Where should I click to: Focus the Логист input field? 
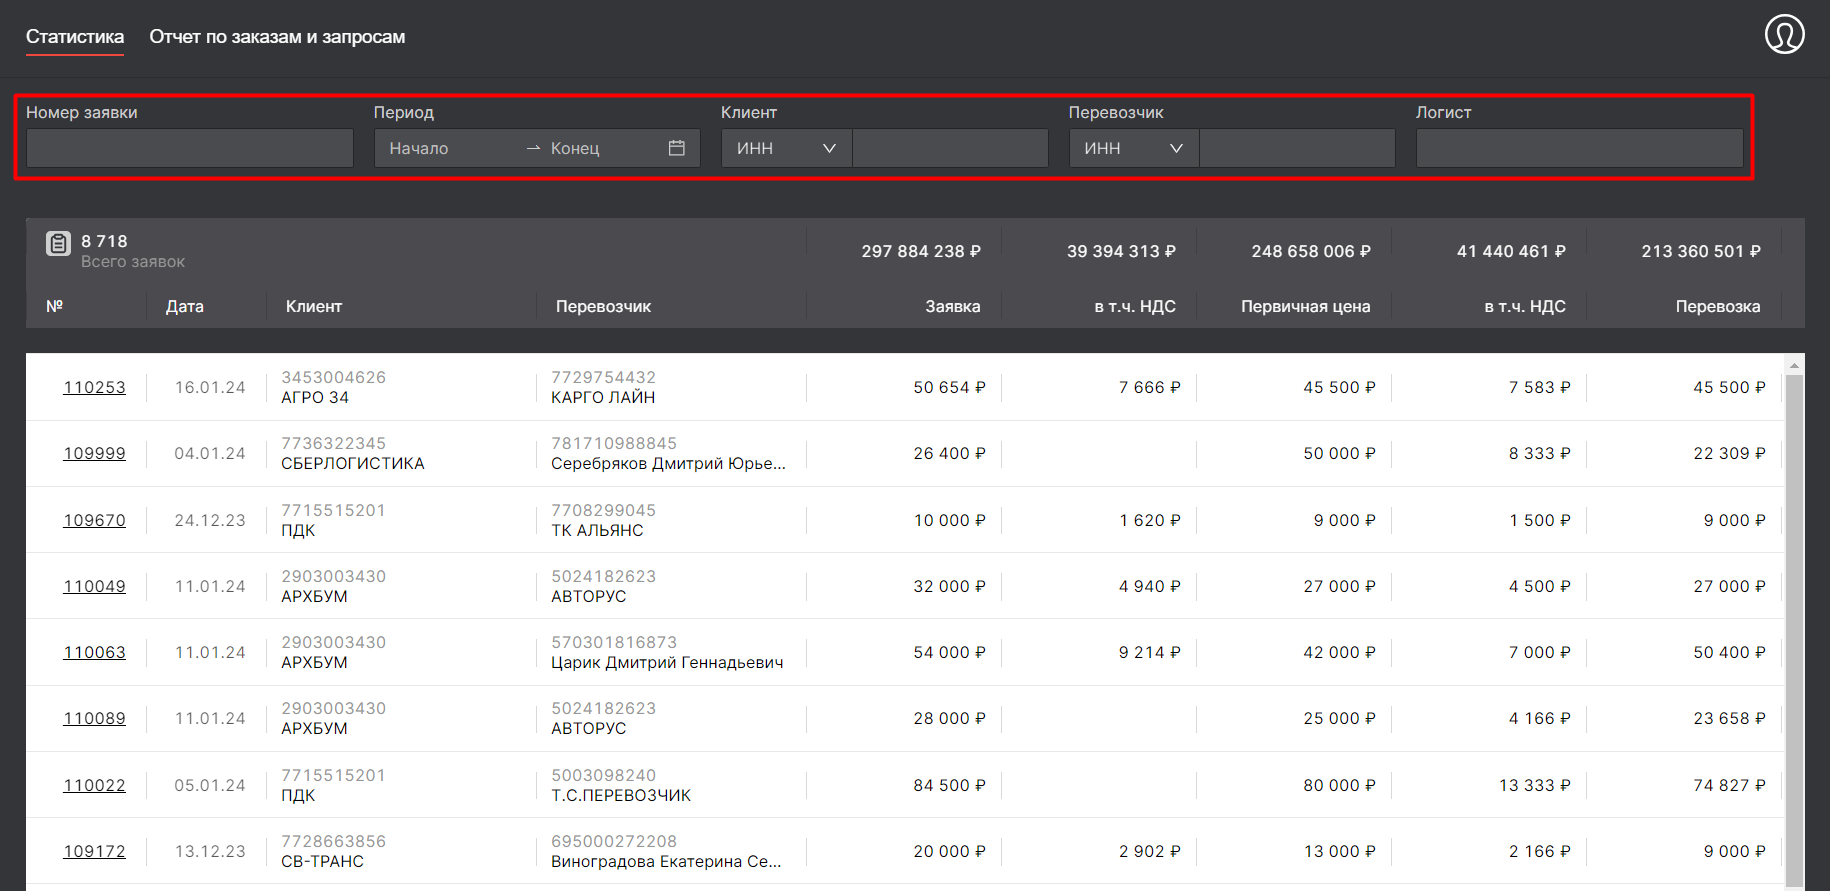(1580, 148)
